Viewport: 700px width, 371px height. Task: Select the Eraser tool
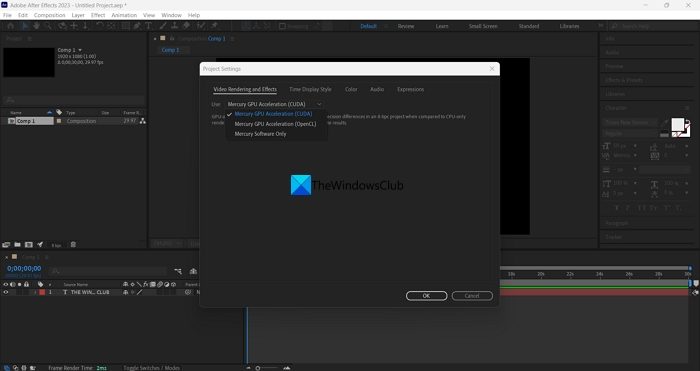pos(186,26)
